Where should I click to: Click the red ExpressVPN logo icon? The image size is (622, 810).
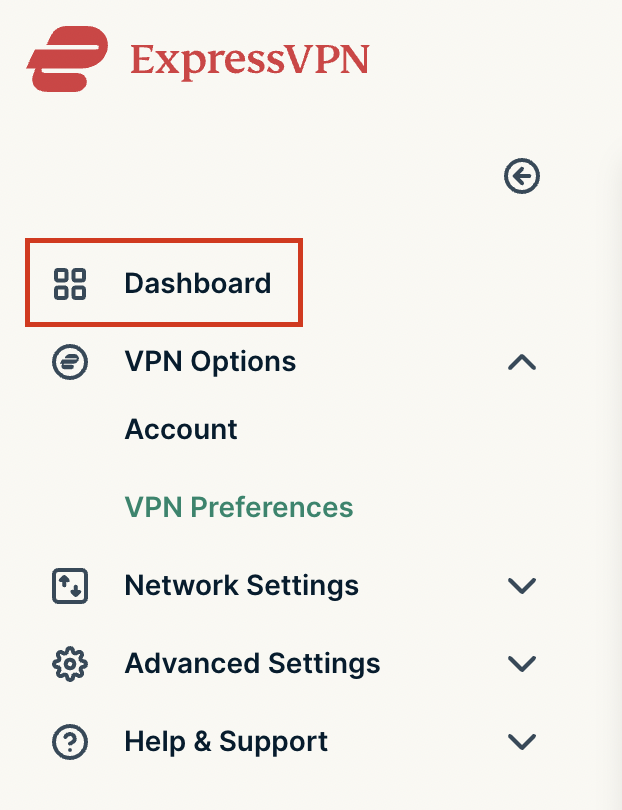tap(68, 59)
